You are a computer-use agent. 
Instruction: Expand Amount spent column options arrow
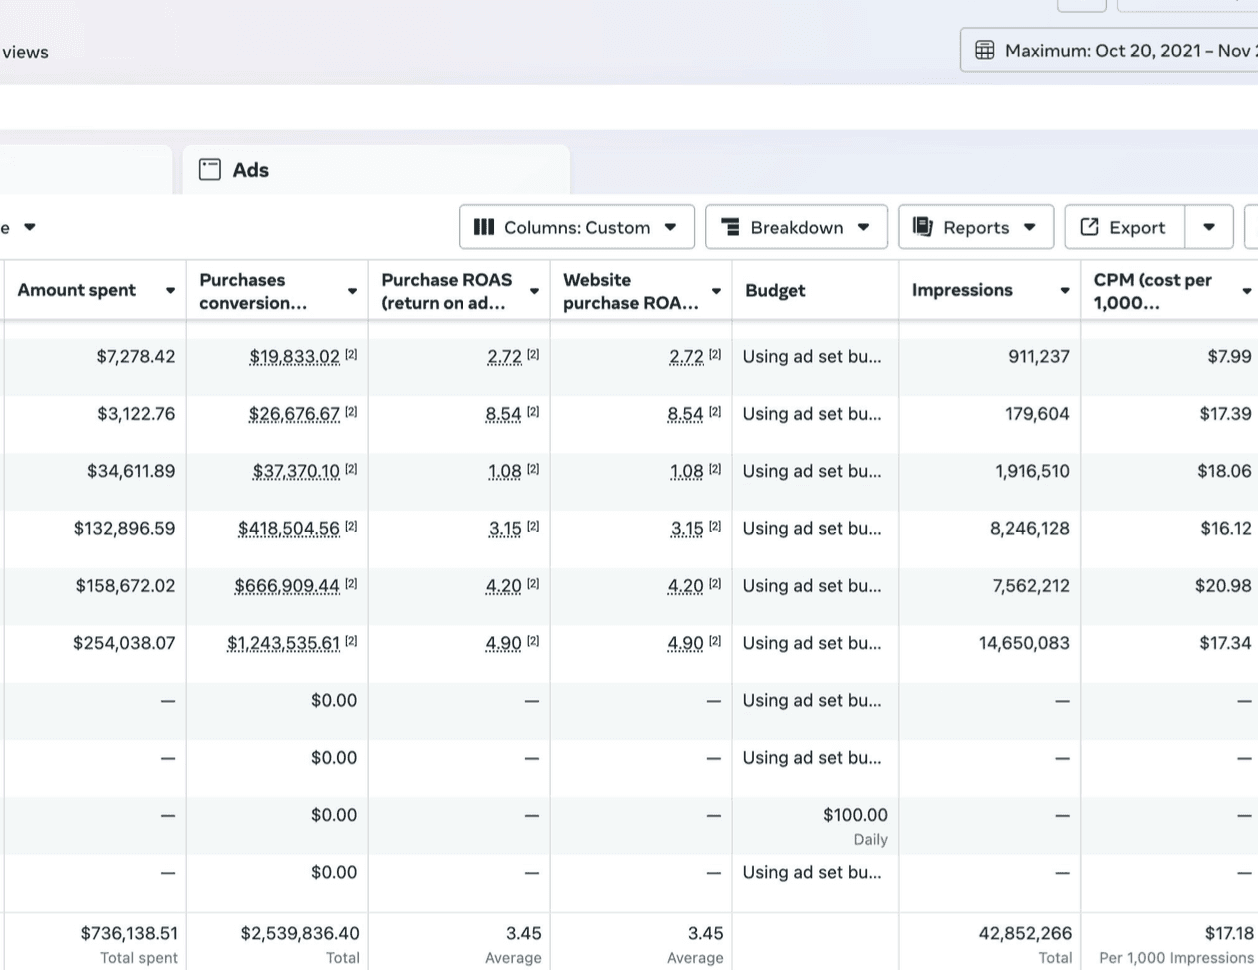pyautogui.click(x=170, y=290)
